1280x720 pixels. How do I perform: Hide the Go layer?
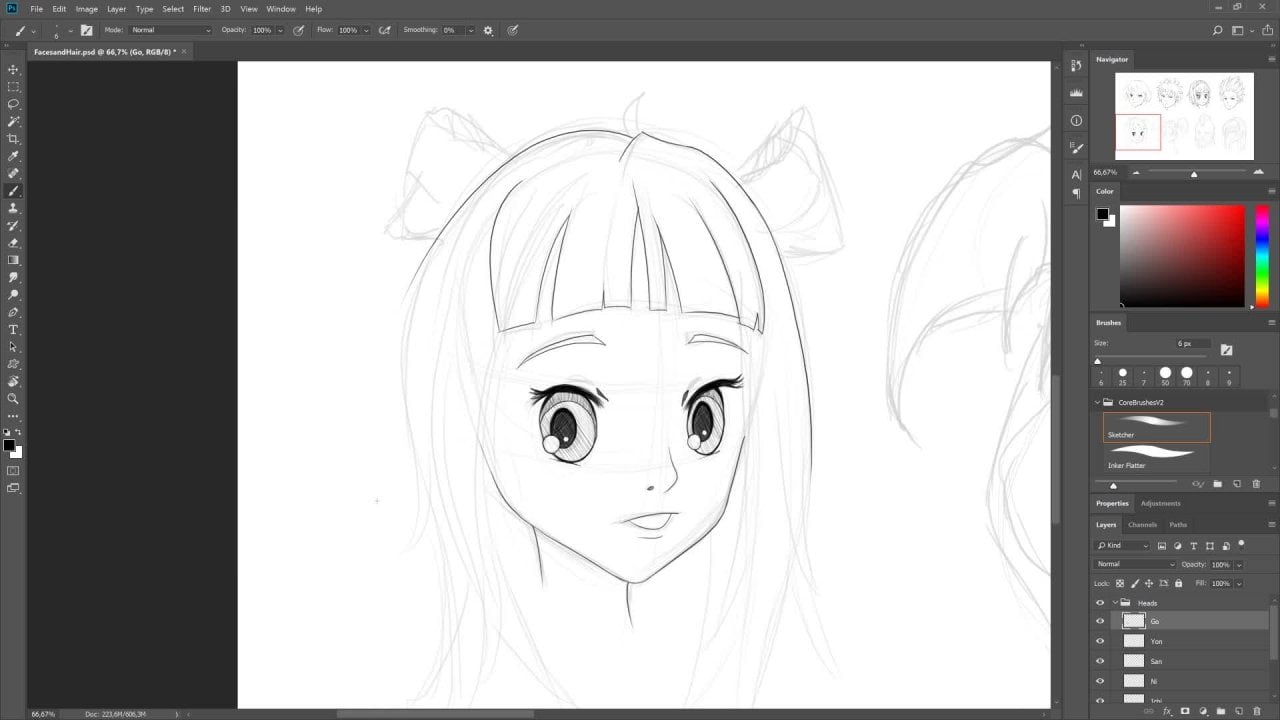click(1100, 622)
